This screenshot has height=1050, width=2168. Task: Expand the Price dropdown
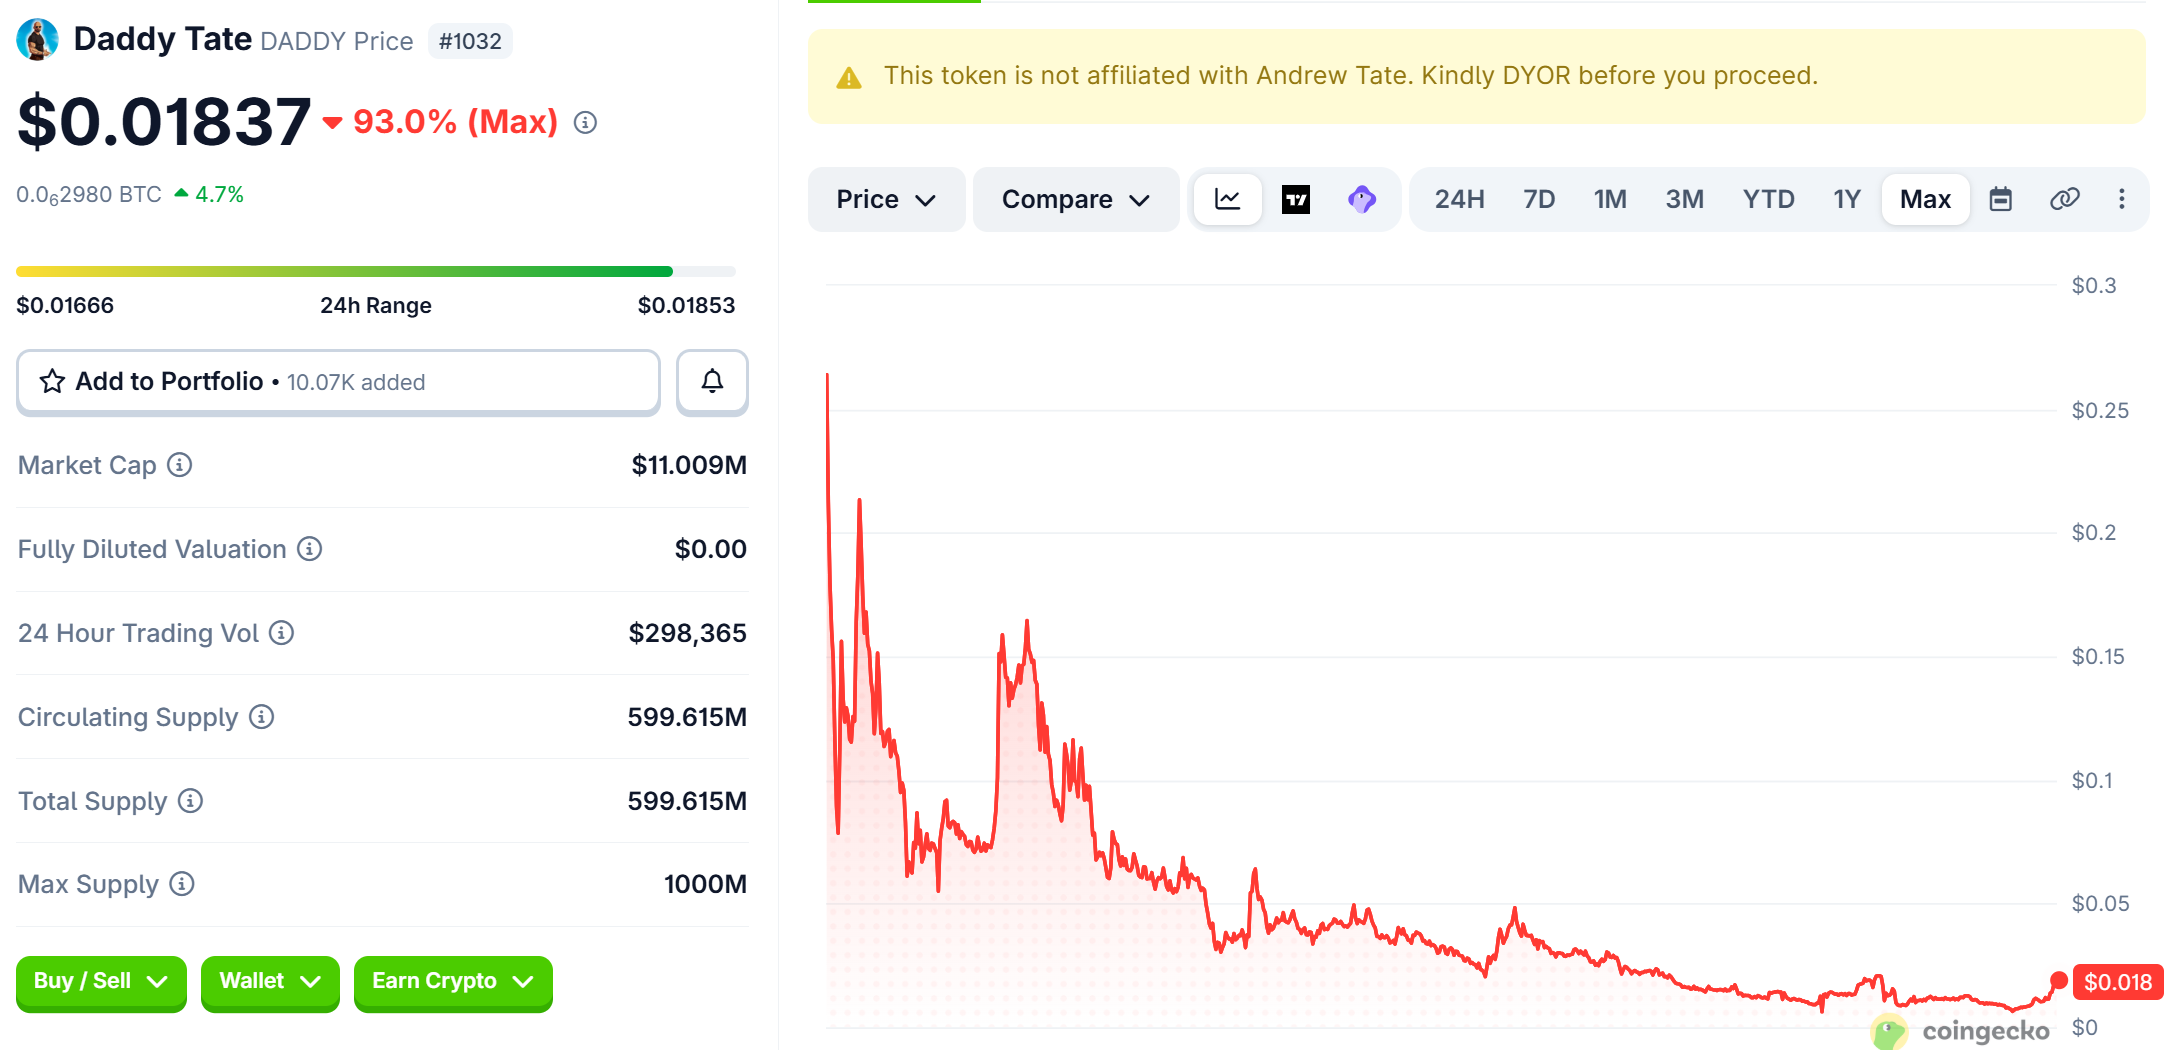[886, 199]
